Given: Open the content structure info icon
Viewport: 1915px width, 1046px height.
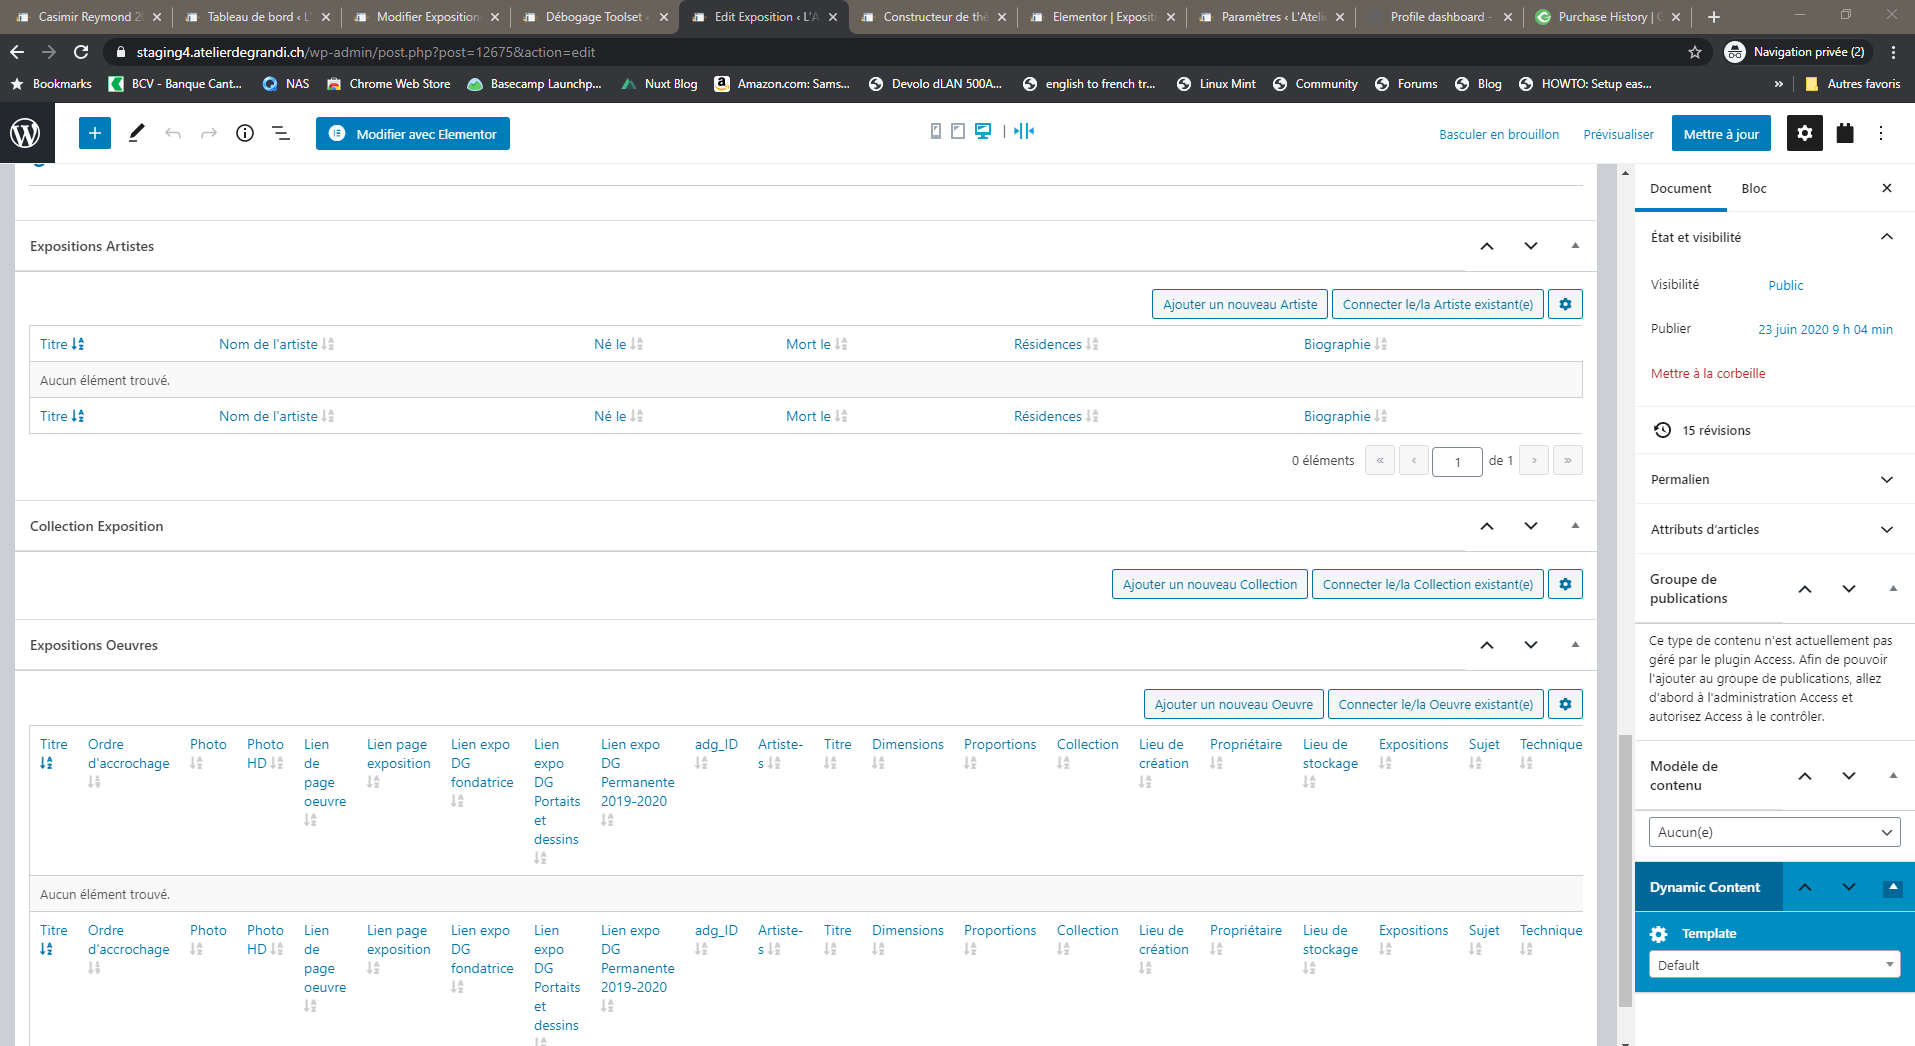Looking at the screenshot, I should (x=245, y=133).
